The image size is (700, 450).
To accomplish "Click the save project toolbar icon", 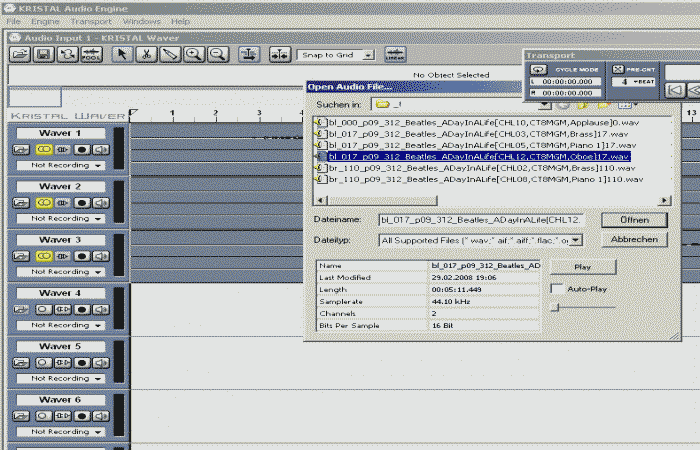I will coord(44,54).
